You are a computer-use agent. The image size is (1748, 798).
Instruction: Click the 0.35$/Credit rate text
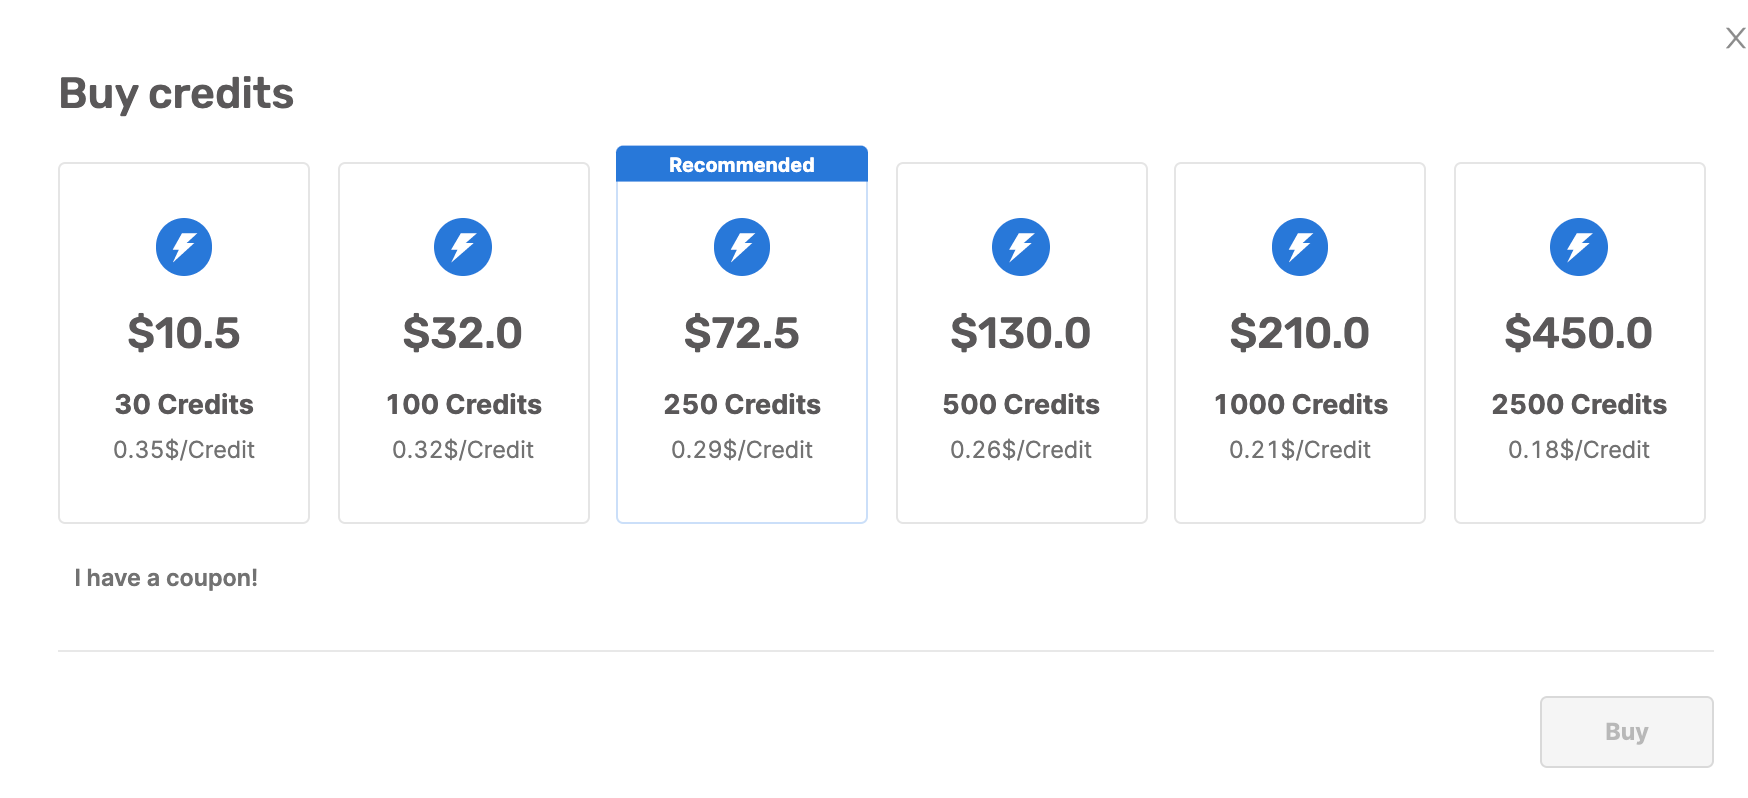(x=184, y=450)
